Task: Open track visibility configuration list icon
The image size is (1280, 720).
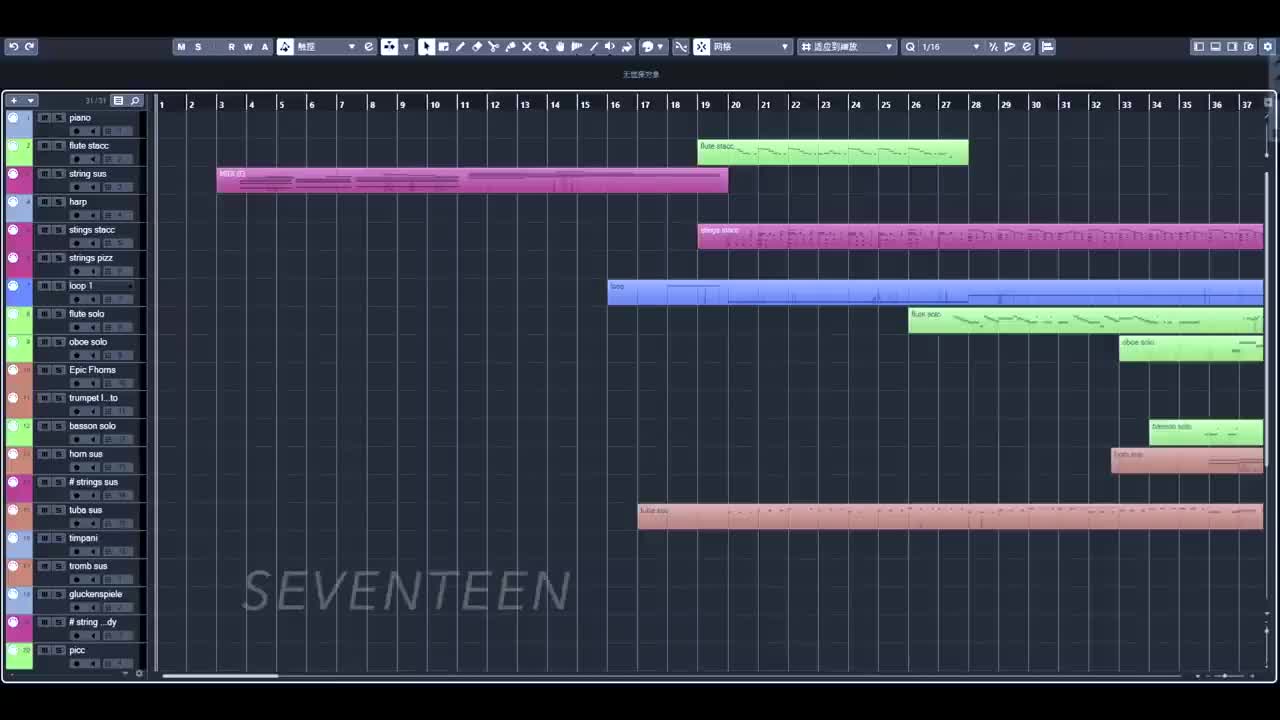Action: click(118, 100)
